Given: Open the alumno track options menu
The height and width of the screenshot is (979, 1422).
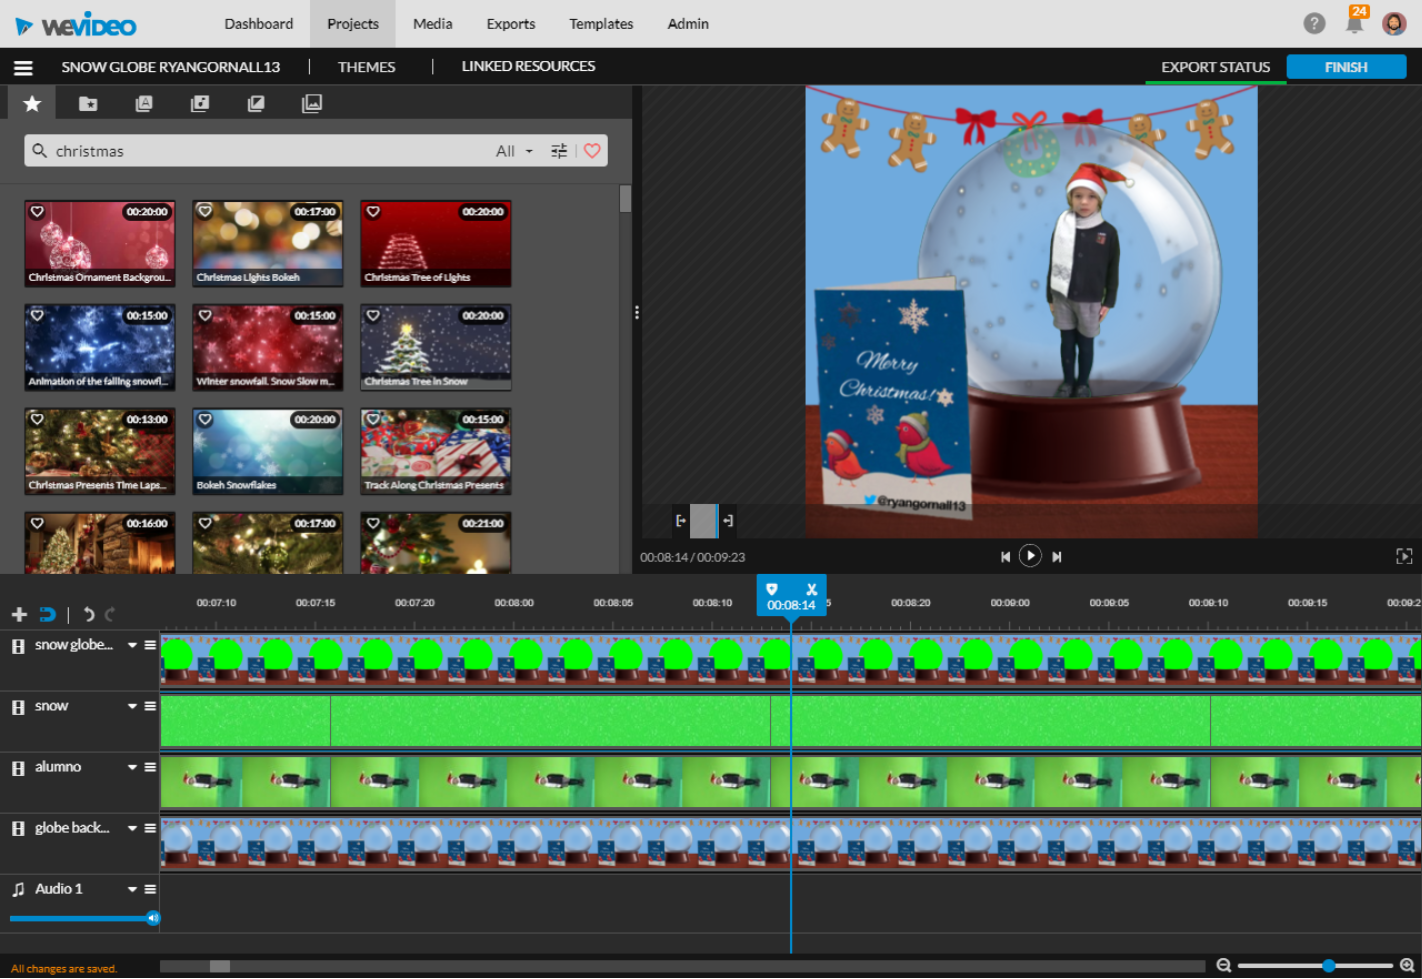Looking at the screenshot, I should tap(150, 767).
